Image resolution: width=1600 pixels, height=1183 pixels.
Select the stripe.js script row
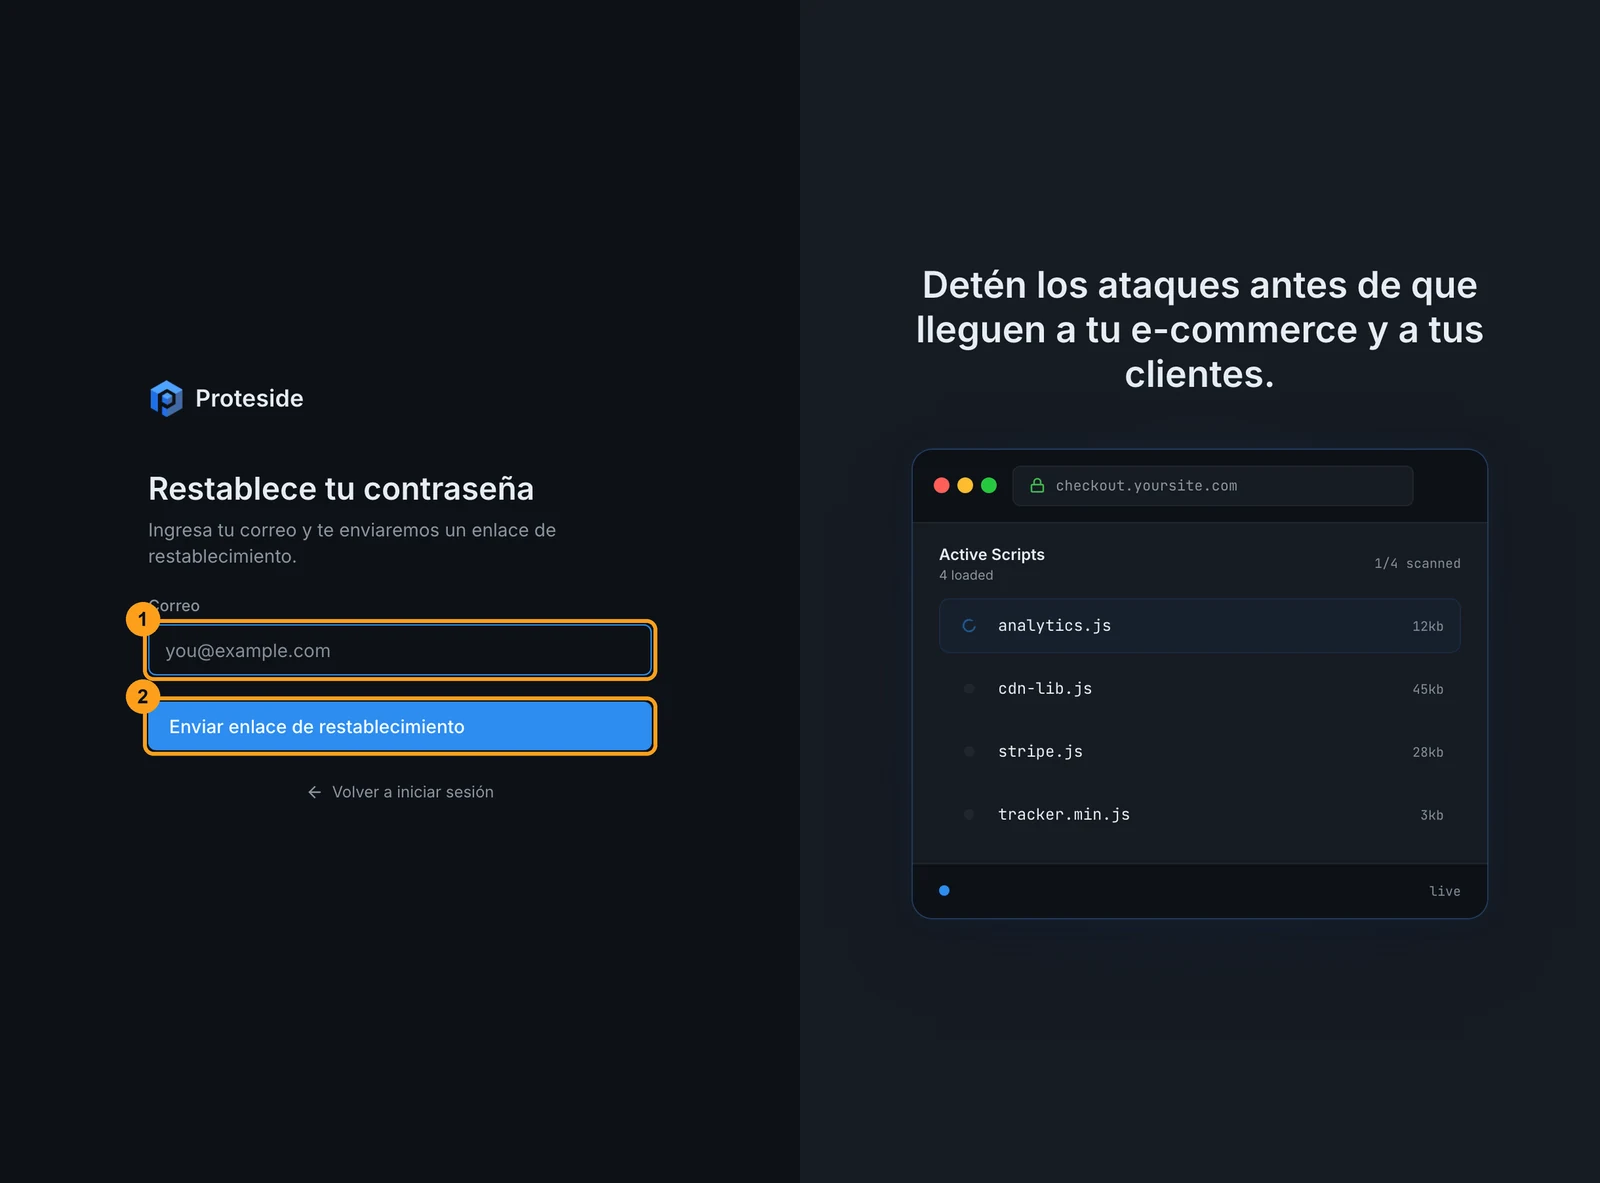pos(1199,751)
